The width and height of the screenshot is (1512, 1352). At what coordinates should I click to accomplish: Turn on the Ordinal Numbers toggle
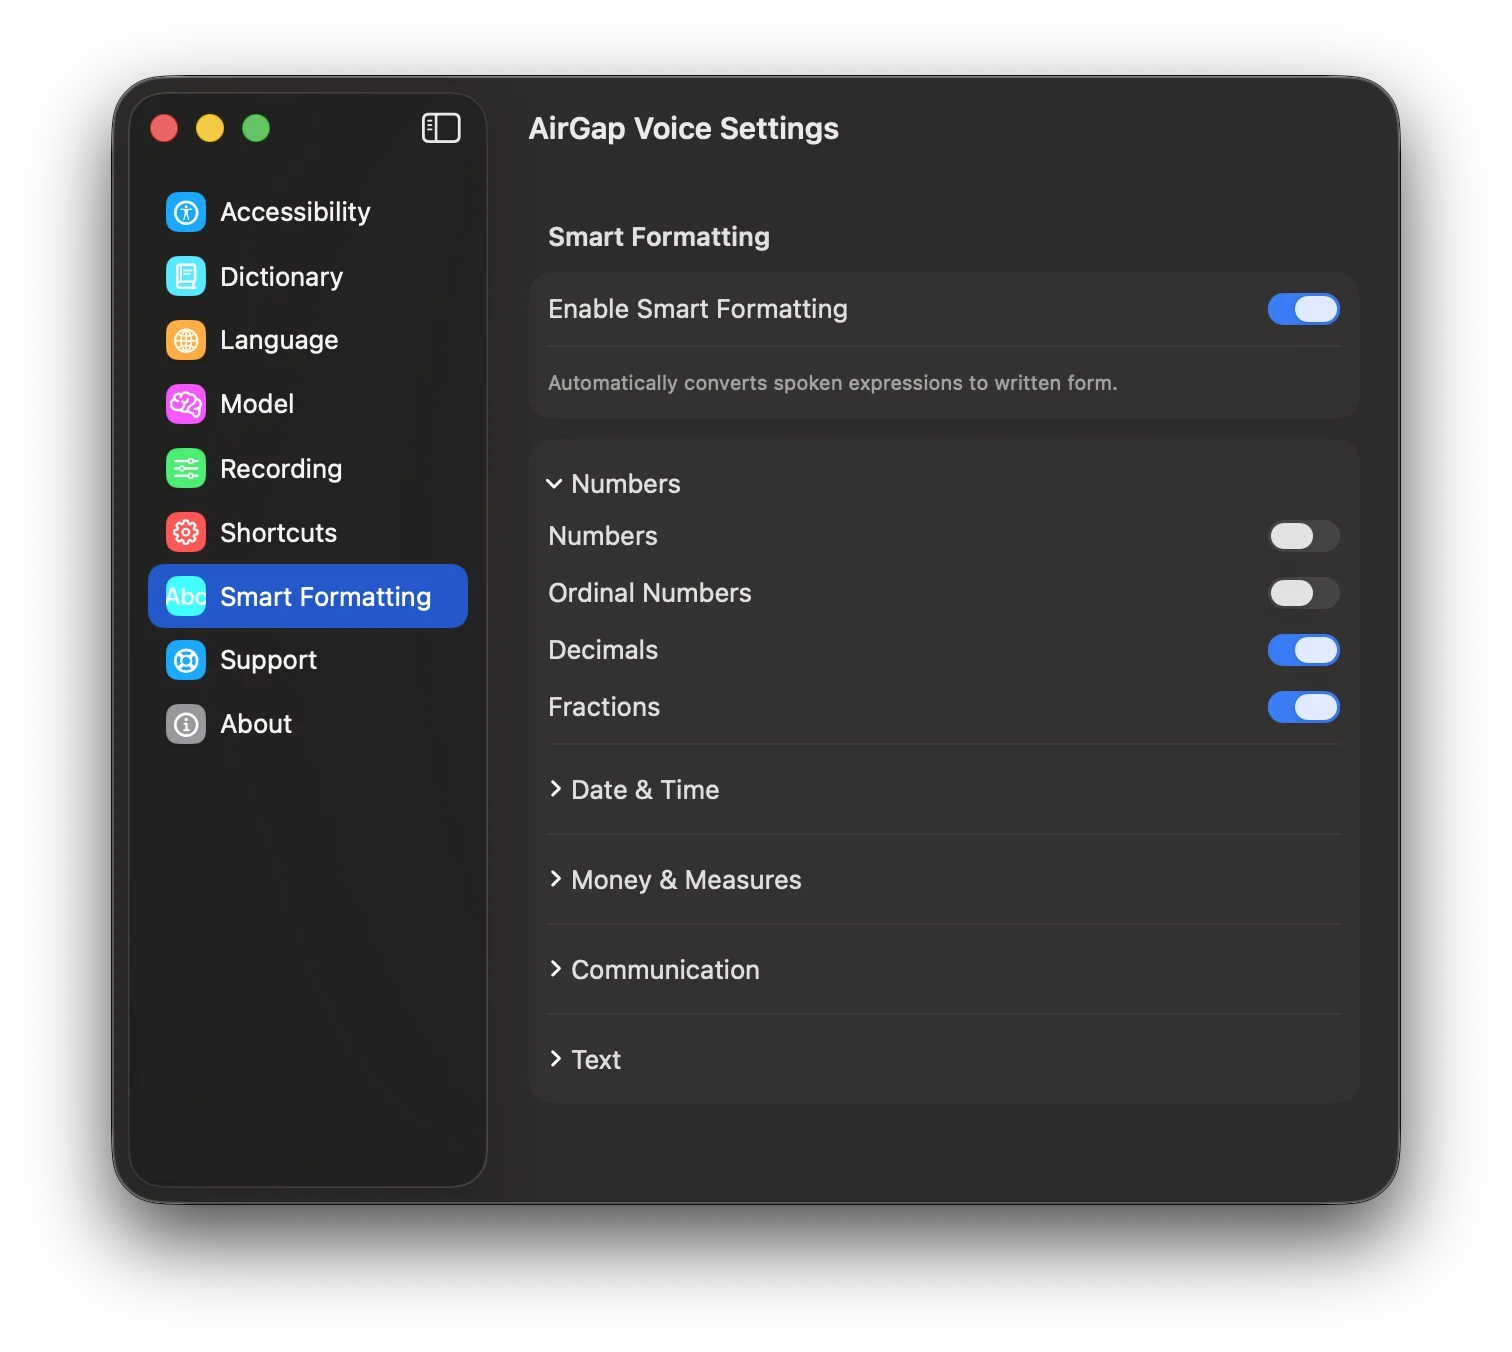tap(1303, 593)
